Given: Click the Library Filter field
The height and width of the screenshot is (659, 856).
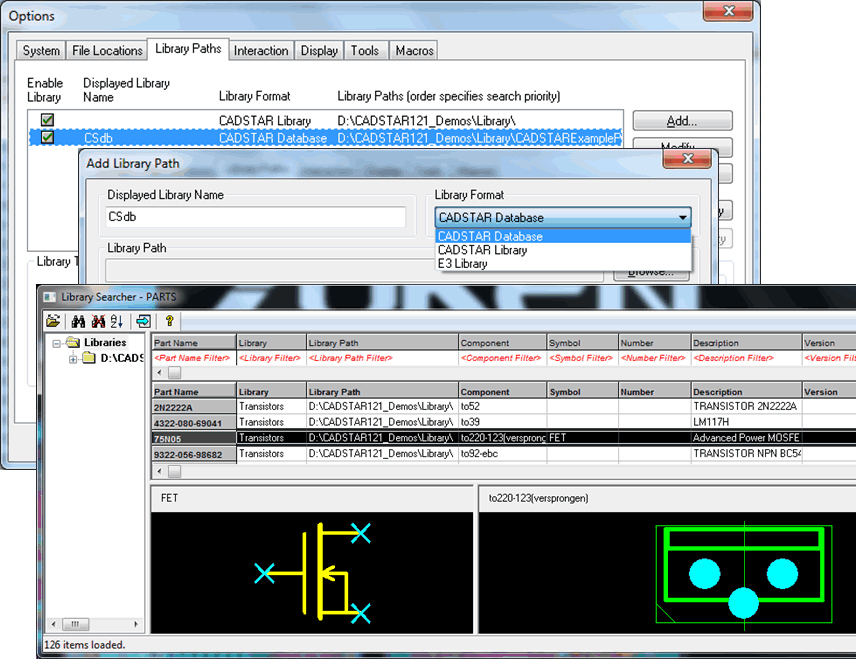Looking at the screenshot, I should tap(271, 358).
